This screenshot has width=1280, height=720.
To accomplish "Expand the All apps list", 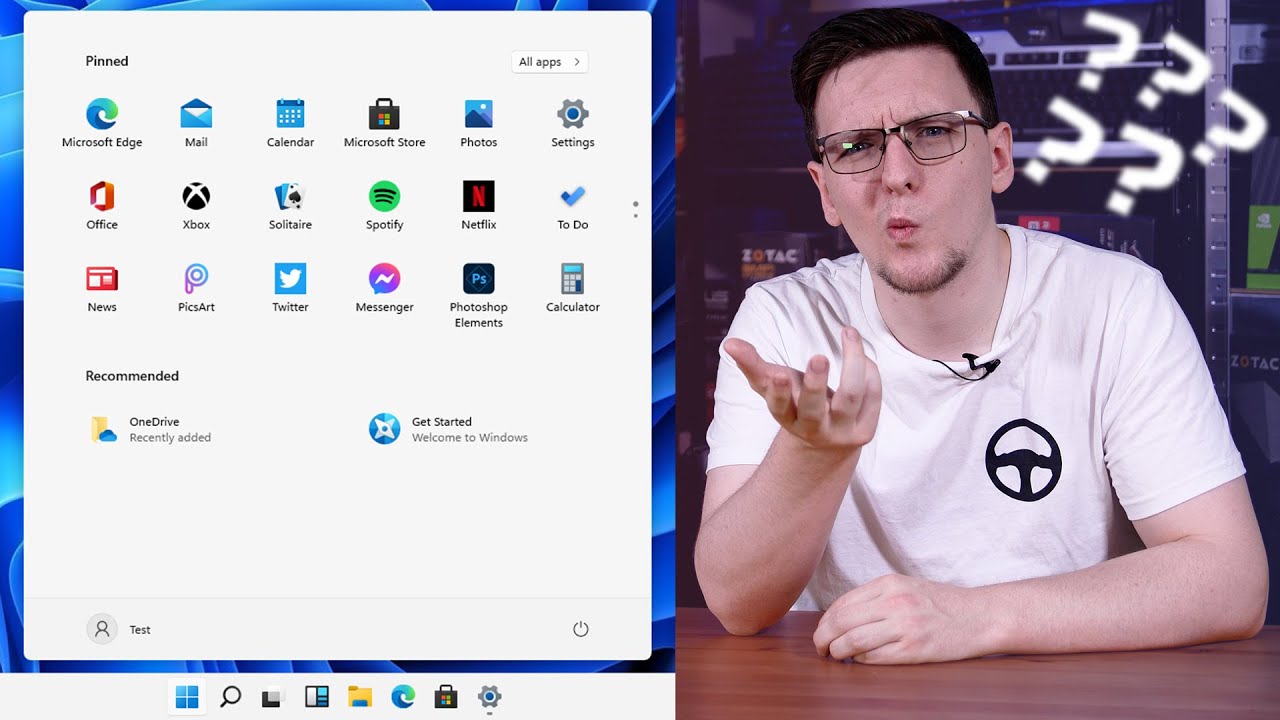I will 549,62.
